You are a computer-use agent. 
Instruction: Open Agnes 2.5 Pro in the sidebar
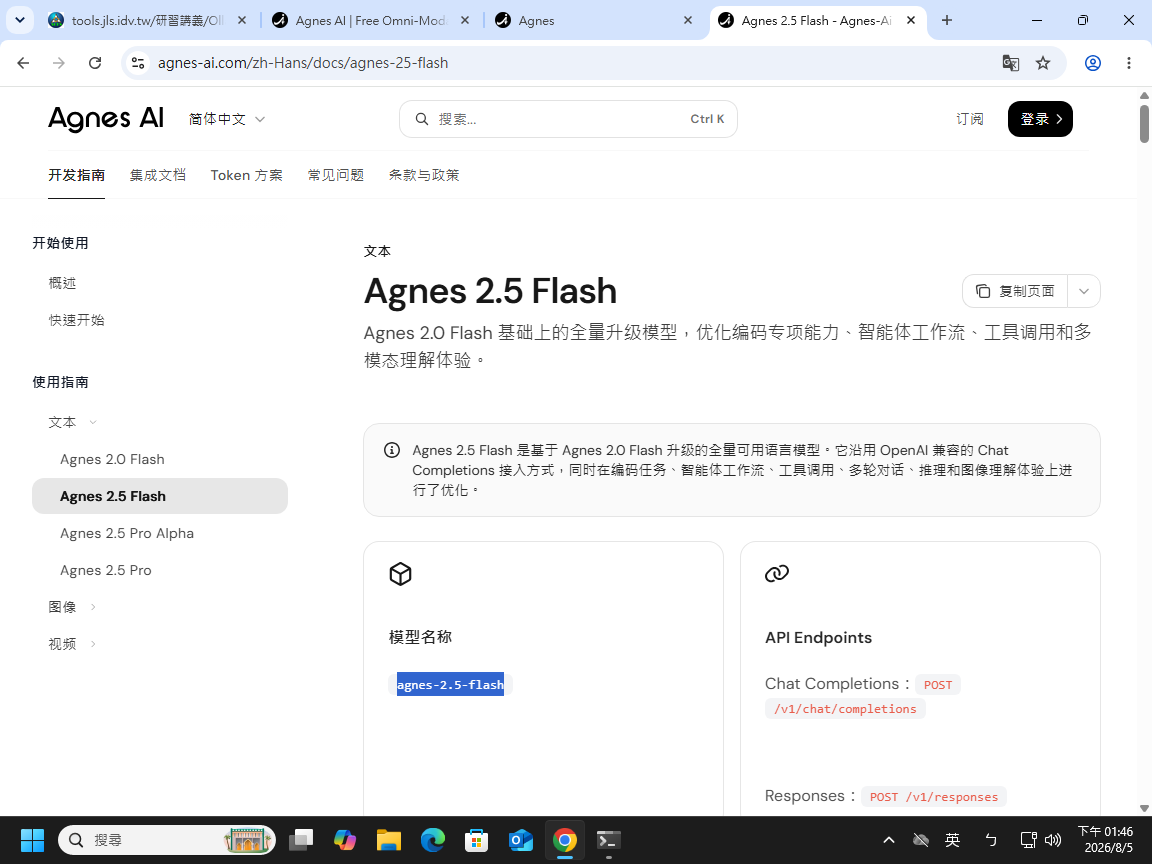pos(106,570)
